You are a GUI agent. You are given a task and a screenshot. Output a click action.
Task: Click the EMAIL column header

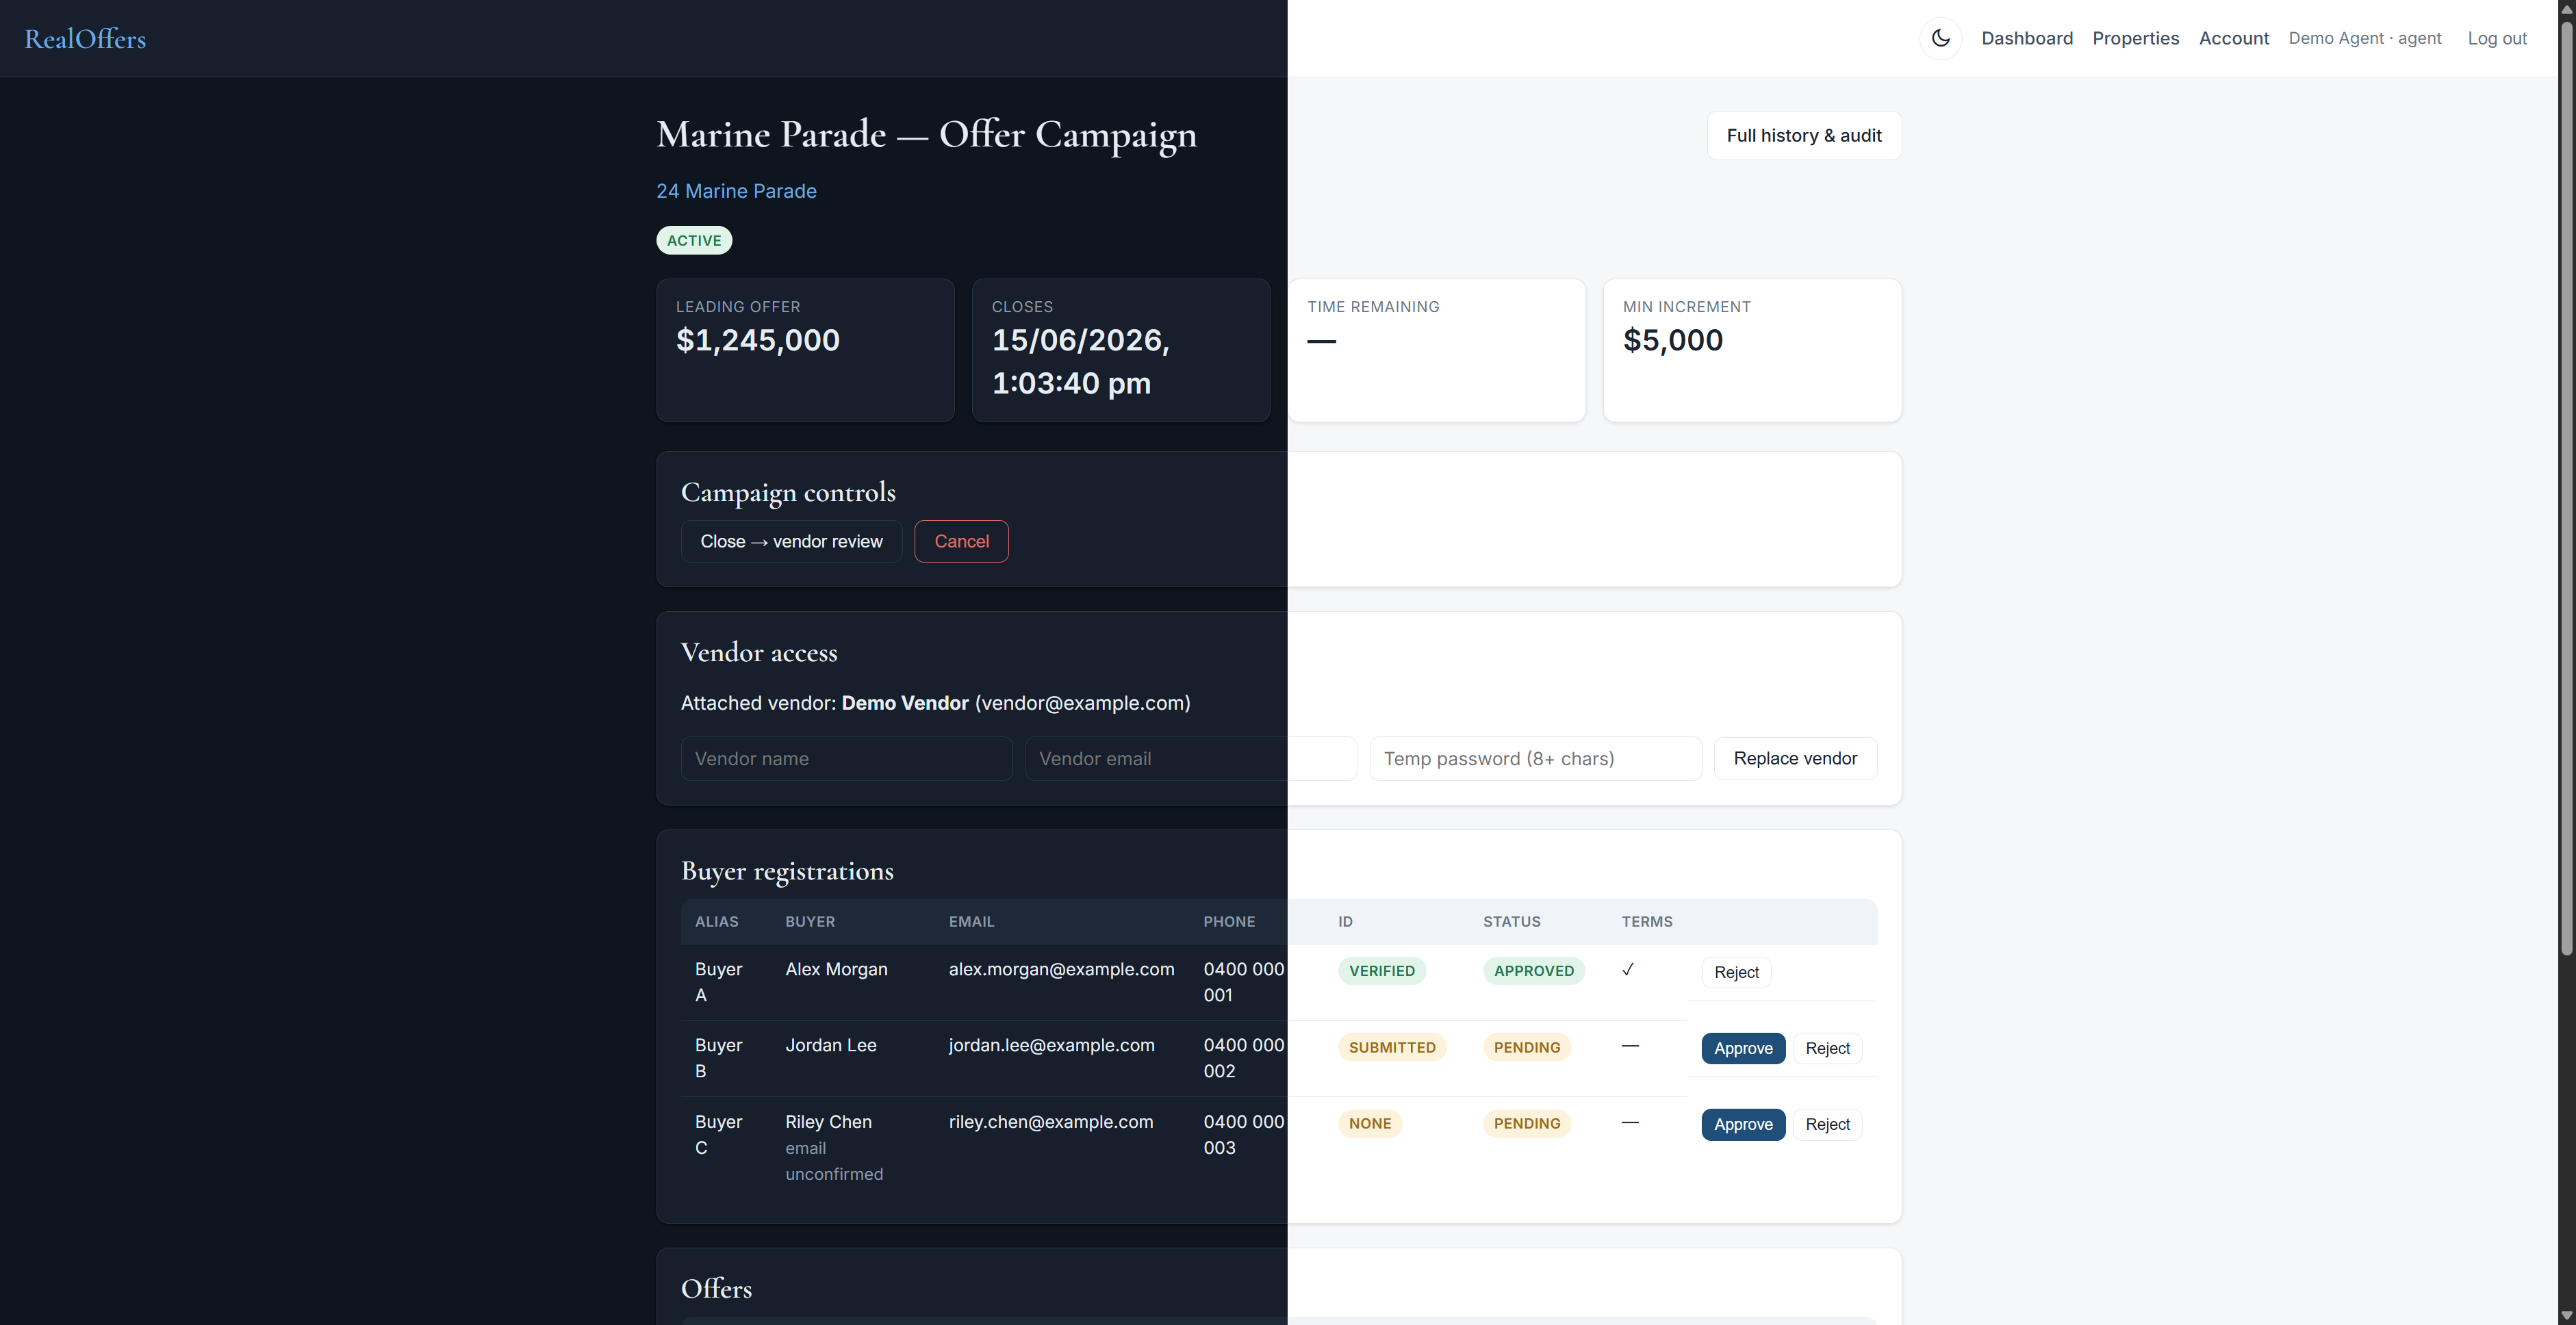(x=971, y=922)
